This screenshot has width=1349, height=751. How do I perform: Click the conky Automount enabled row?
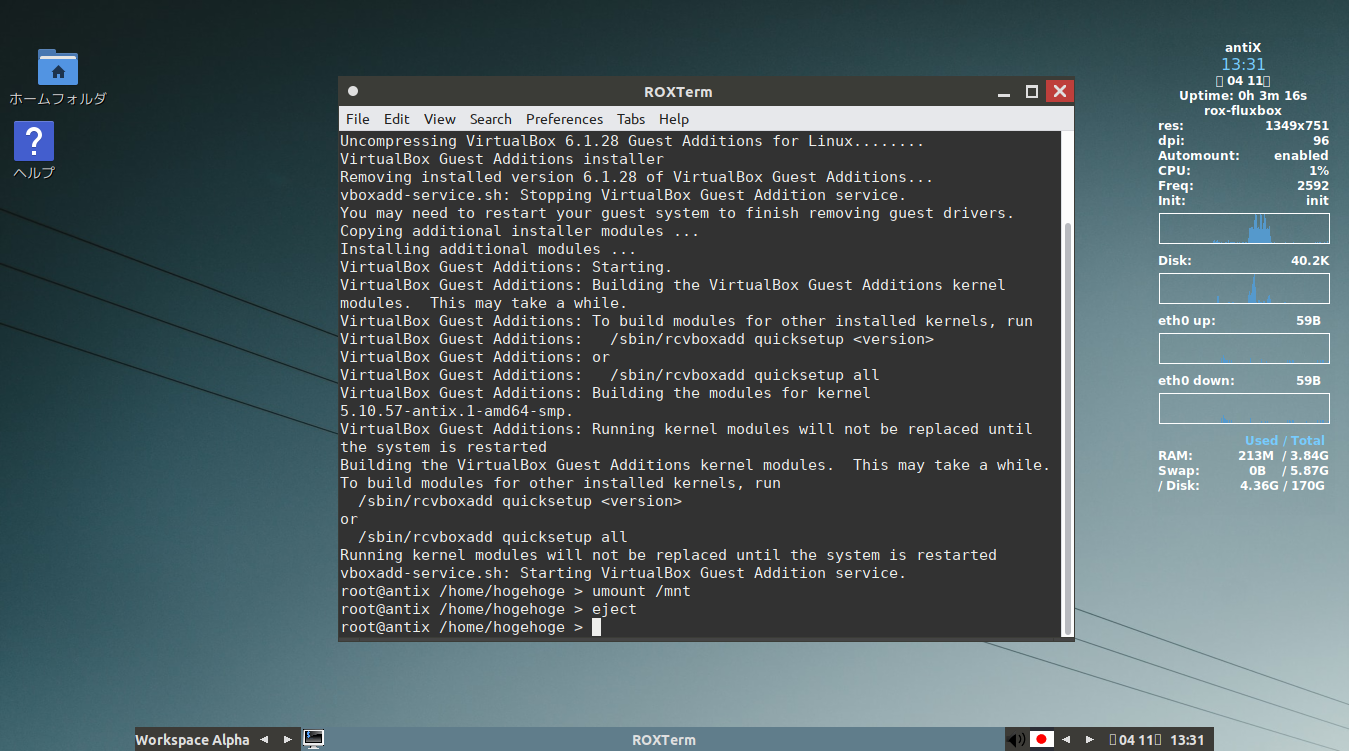[1243, 156]
